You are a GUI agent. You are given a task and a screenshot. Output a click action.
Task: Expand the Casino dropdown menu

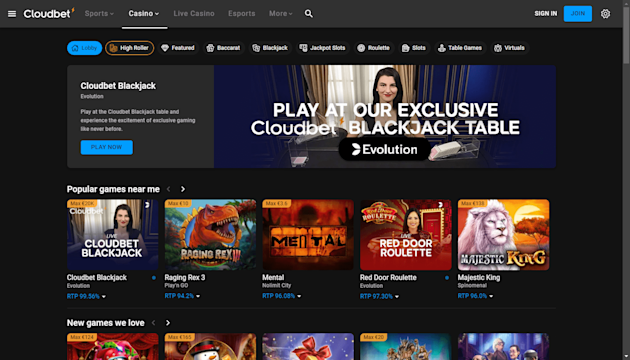pos(144,14)
